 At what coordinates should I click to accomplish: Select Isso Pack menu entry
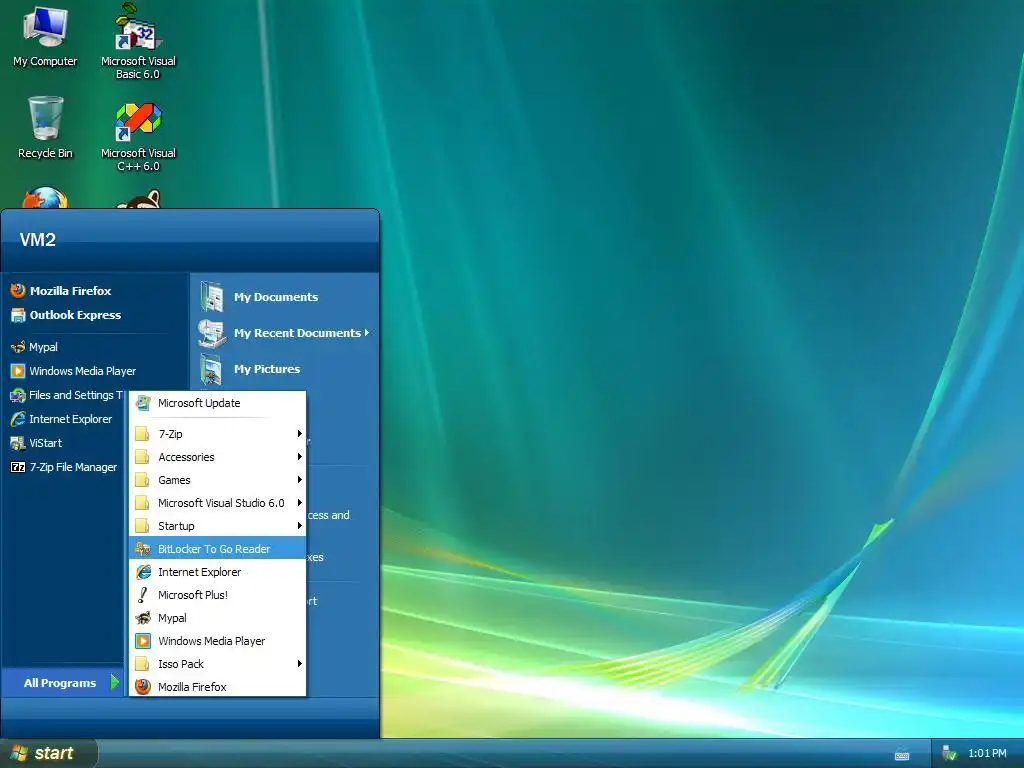pos(218,664)
